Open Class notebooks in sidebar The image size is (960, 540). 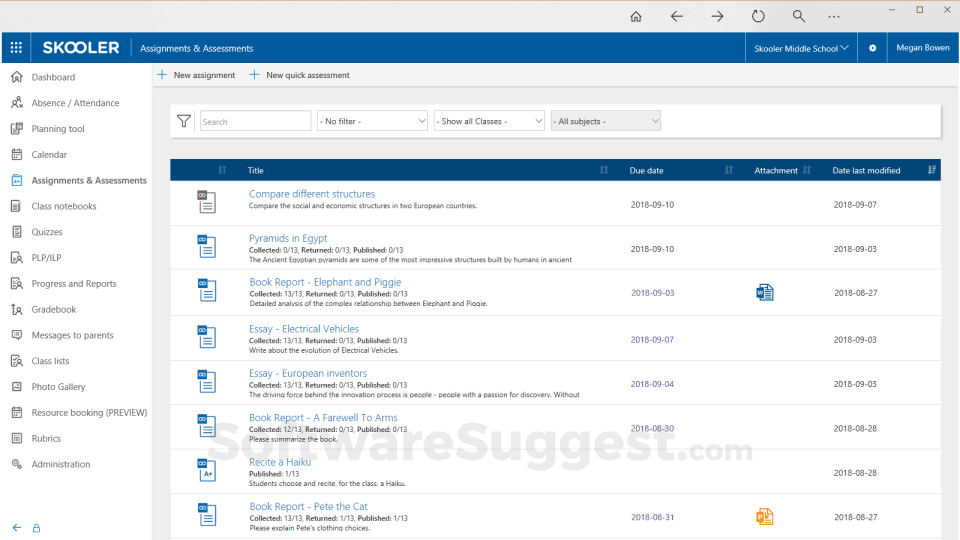(64, 206)
